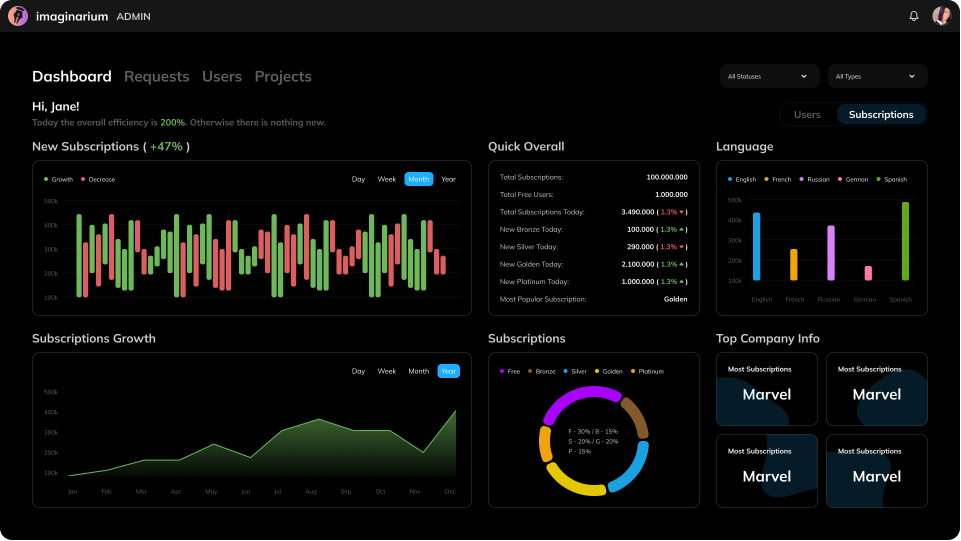Select Year range in Subscriptions Growth
Viewport: 961px width, 541px height.
[449, 371]
